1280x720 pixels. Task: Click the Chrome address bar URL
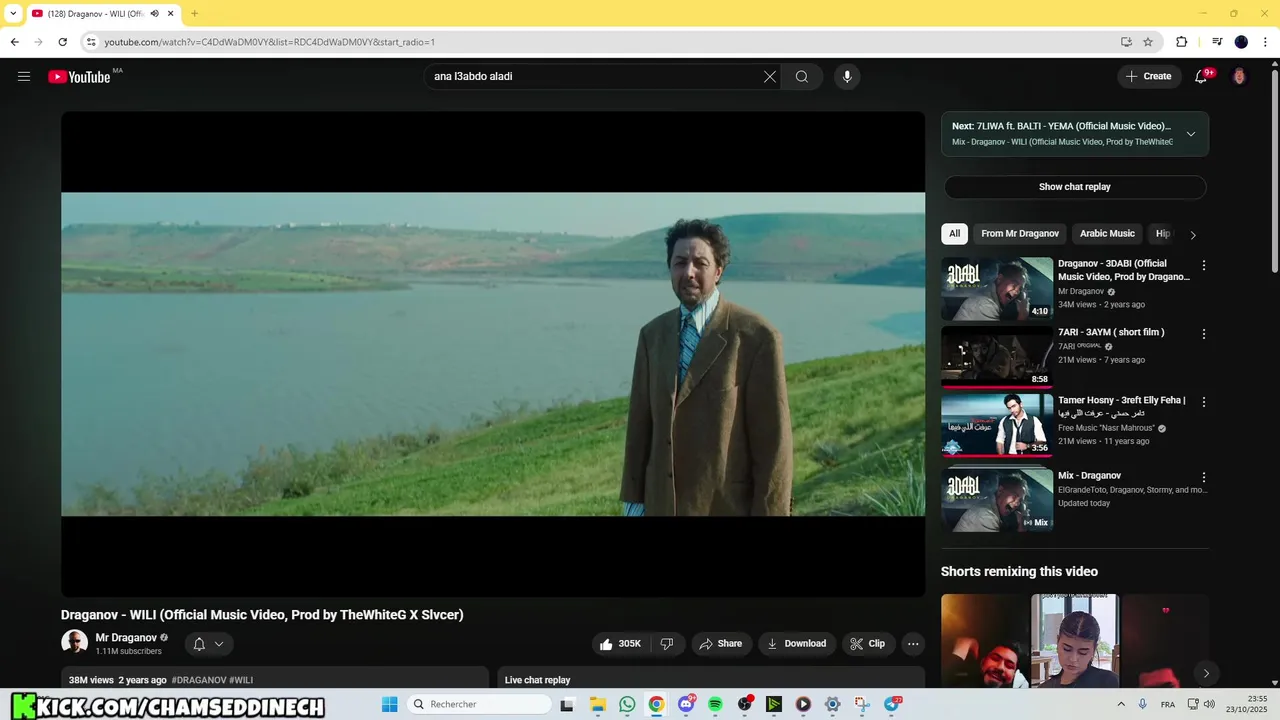tap(270, 42)
